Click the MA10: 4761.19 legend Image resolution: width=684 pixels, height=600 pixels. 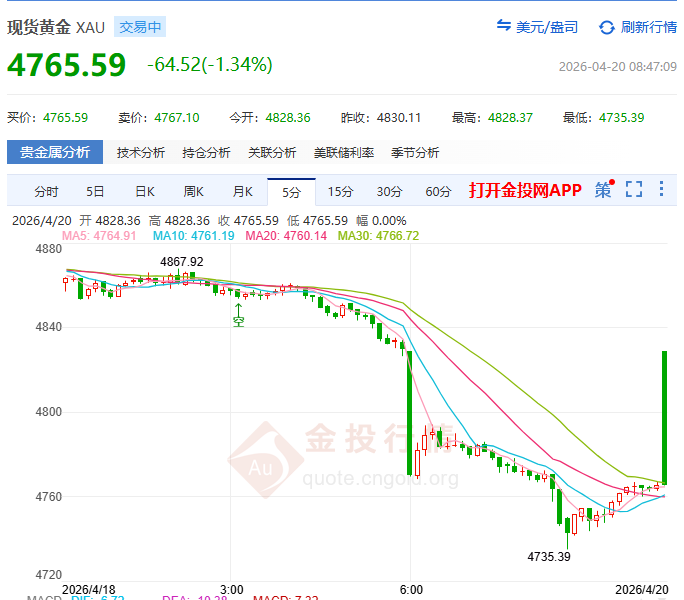tap(193, 236)
